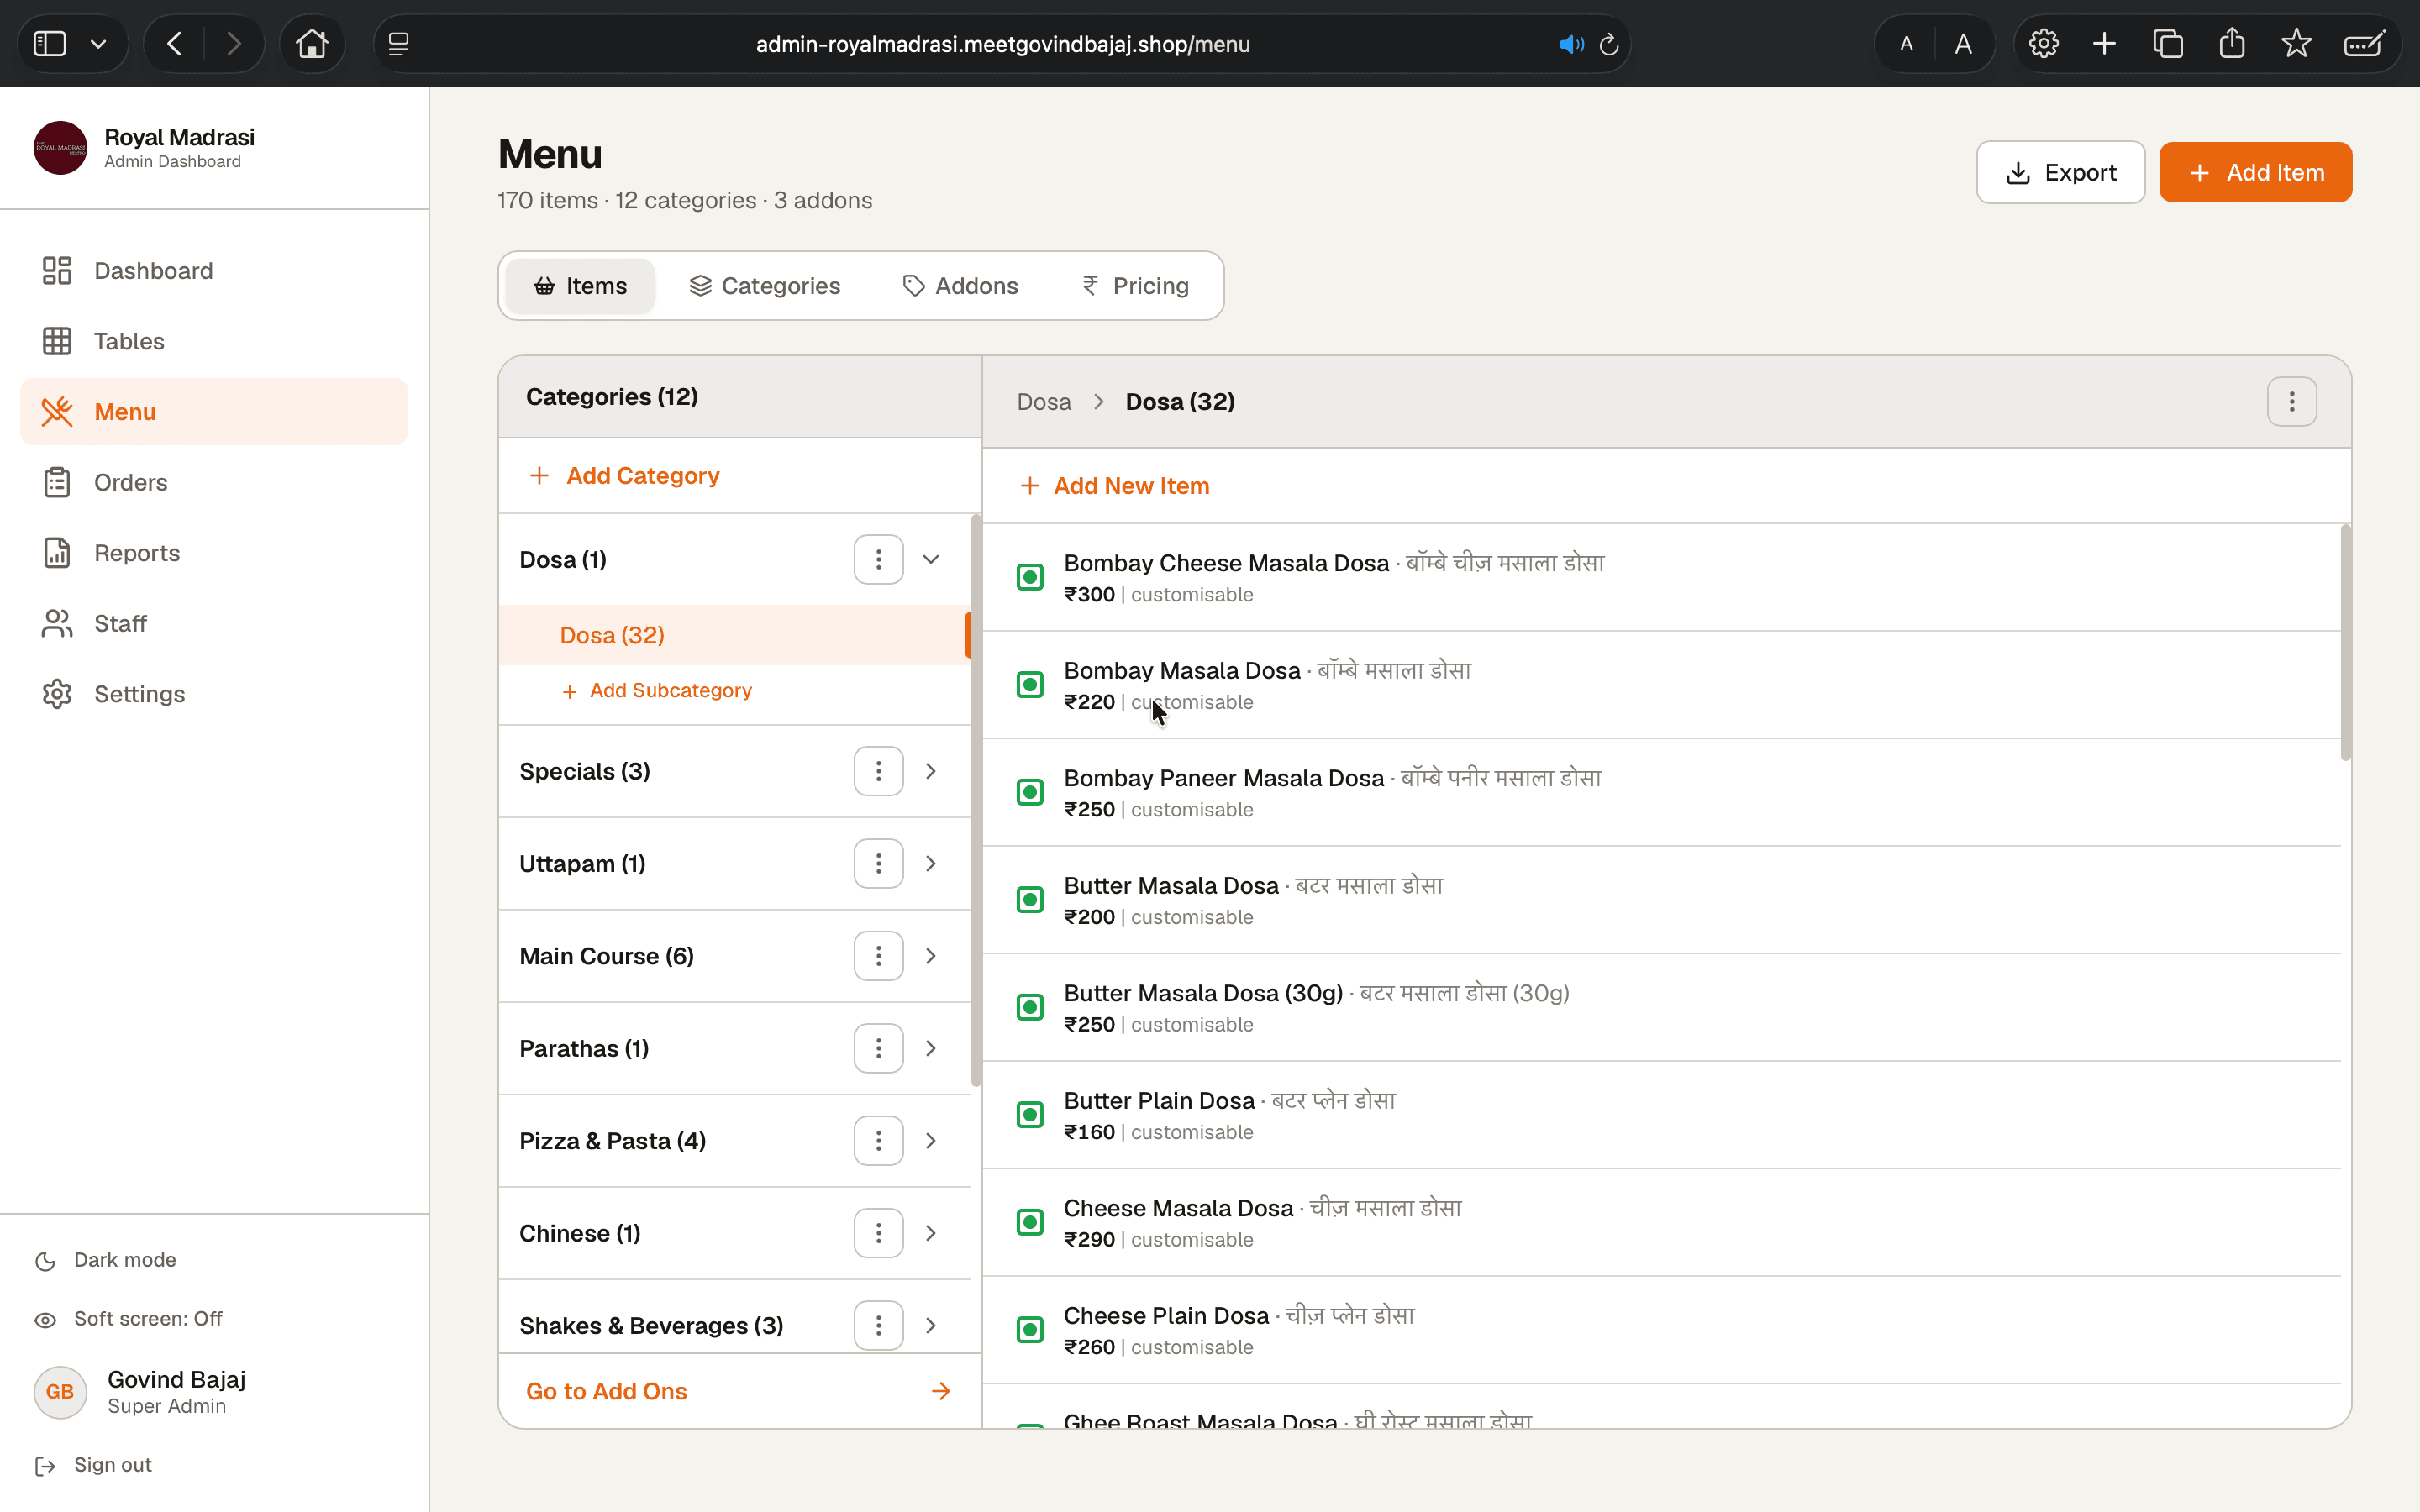Viewport: 2420px width, 1512px height.
Task: Open three-dot menu for Main Course category
Action: coord(878,956)
